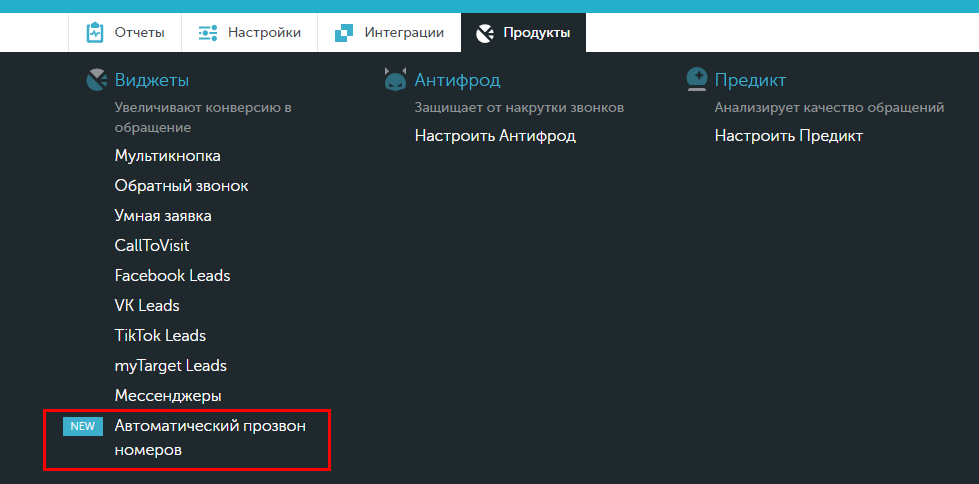This screenshot has width=979, height=484.
Task: Click the Предикт crystal ball icon
Action: point(696,79)
